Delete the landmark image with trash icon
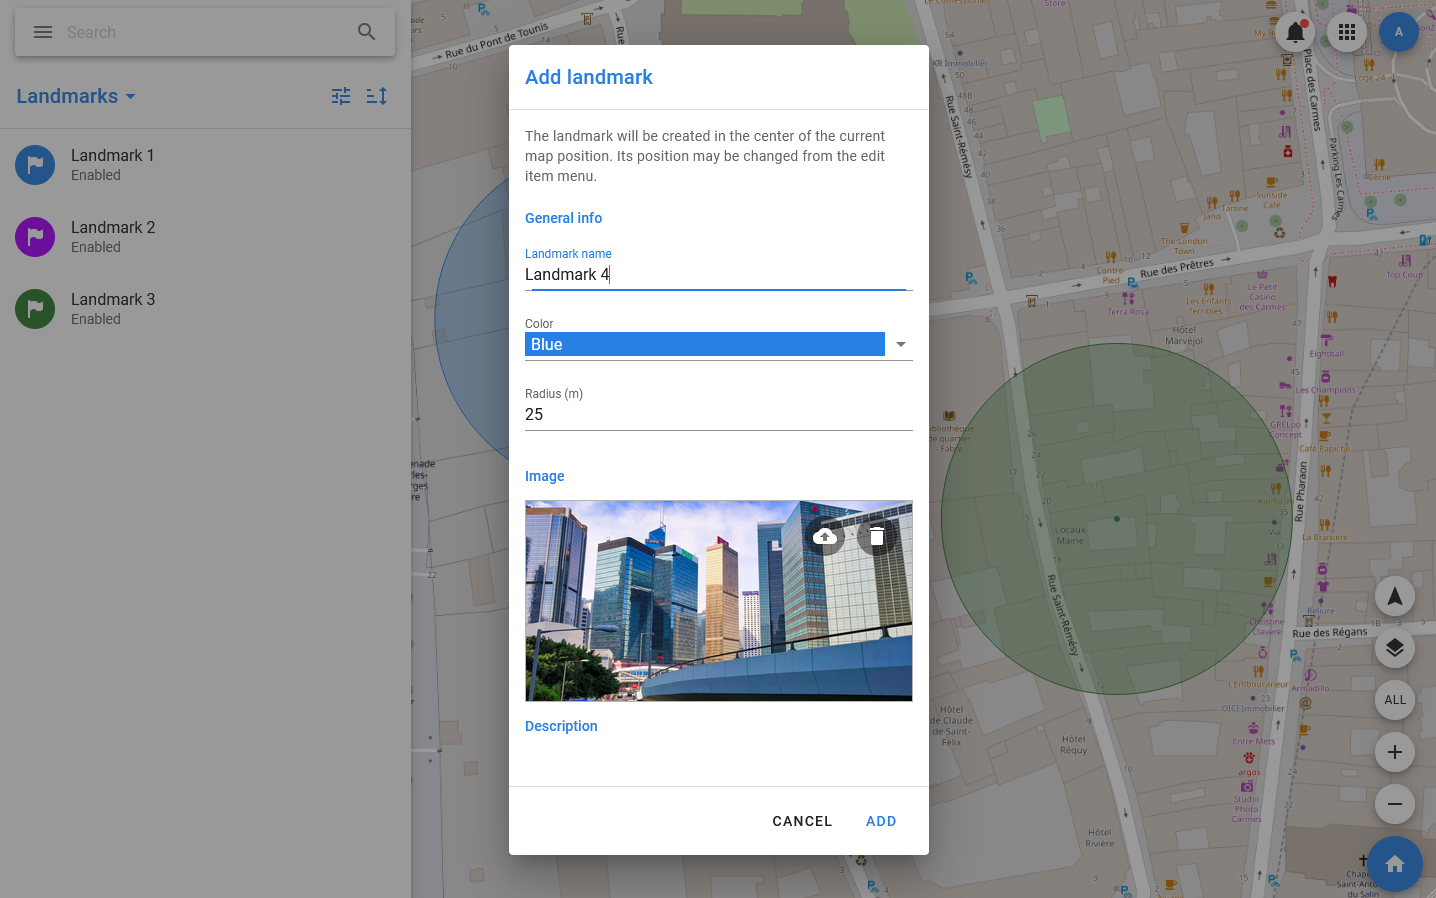 click(x=877, y=537)
